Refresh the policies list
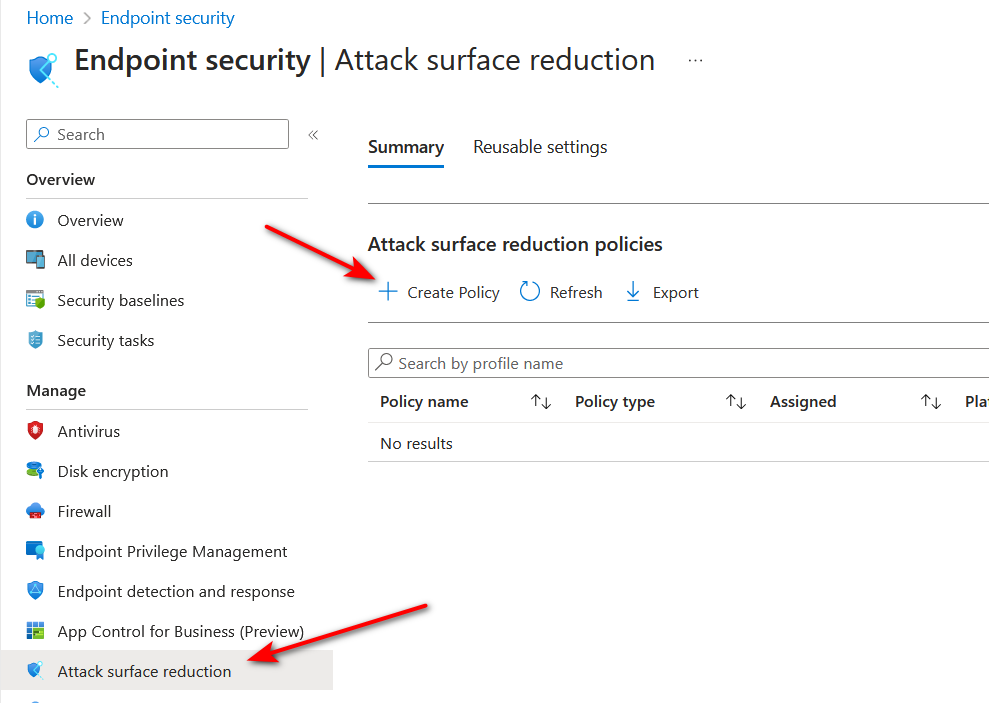Screen dimensions: 989x703 click(561, 293)
